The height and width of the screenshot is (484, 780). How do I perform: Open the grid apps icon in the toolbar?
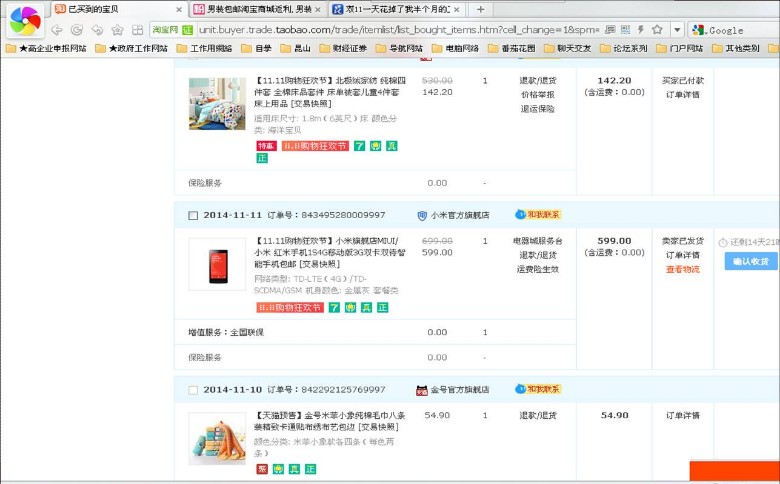137,30
